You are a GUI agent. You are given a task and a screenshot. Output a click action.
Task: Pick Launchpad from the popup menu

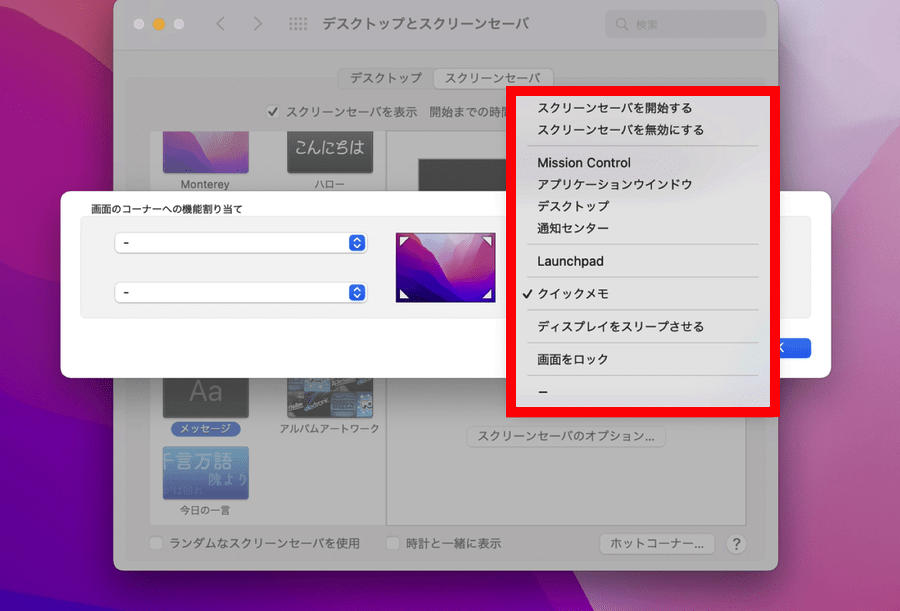click(x=570, y=261)
